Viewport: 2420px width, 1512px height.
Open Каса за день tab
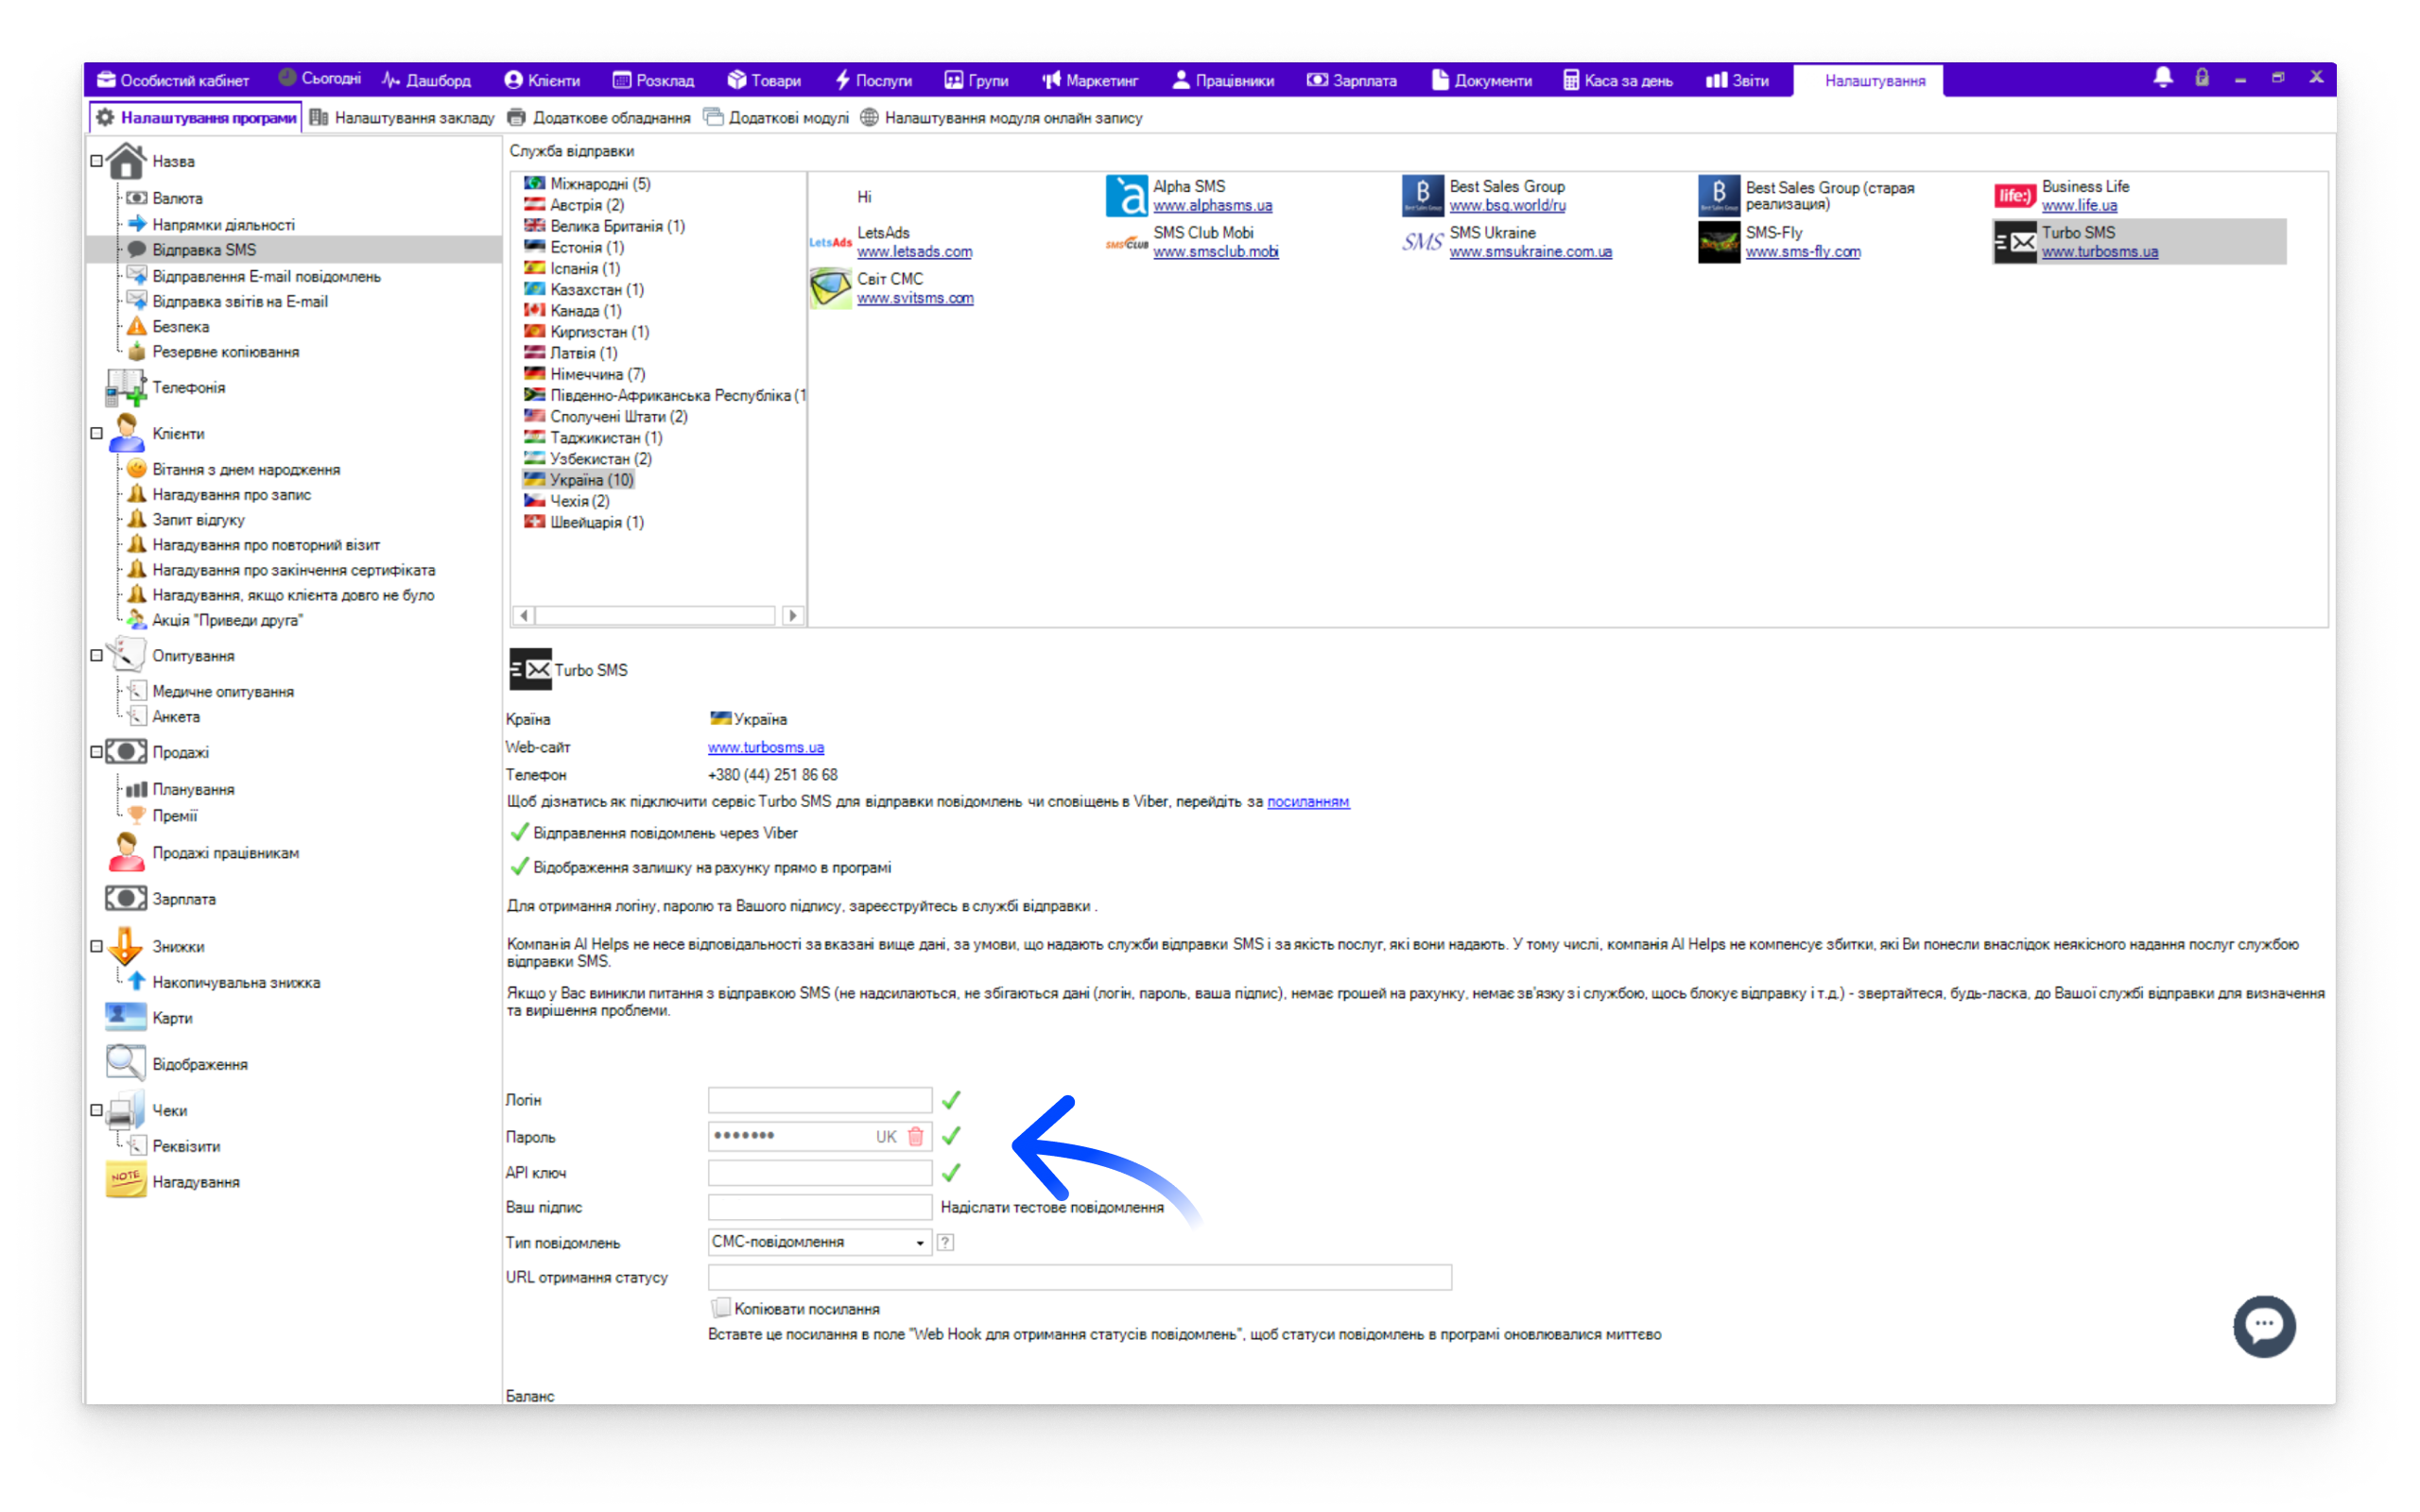click(1618, 80)
